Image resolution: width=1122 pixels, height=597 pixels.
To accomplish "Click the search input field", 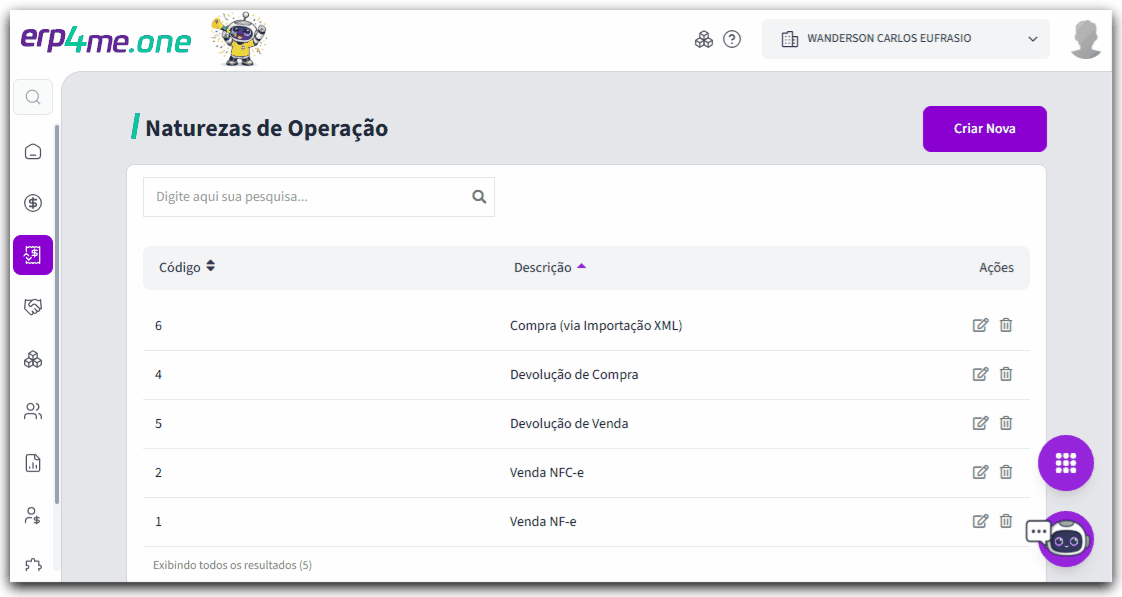I will tap(318, 197).
